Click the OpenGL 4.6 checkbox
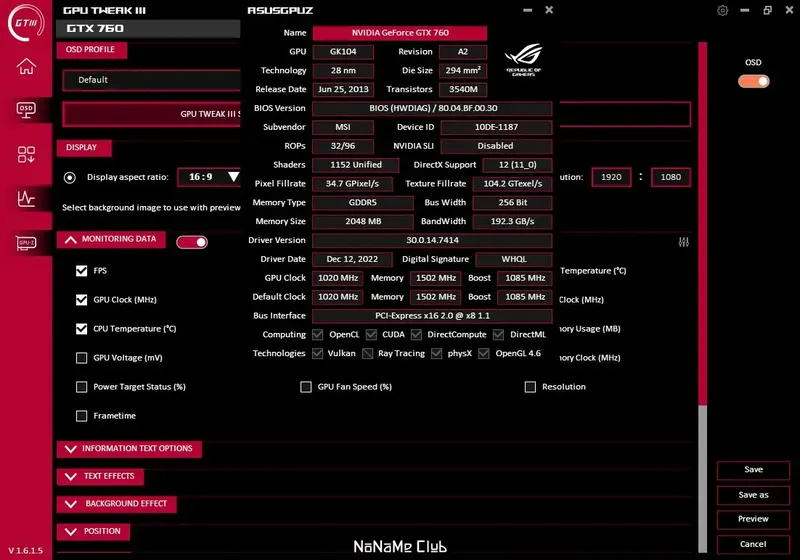 tap(484, 353)
